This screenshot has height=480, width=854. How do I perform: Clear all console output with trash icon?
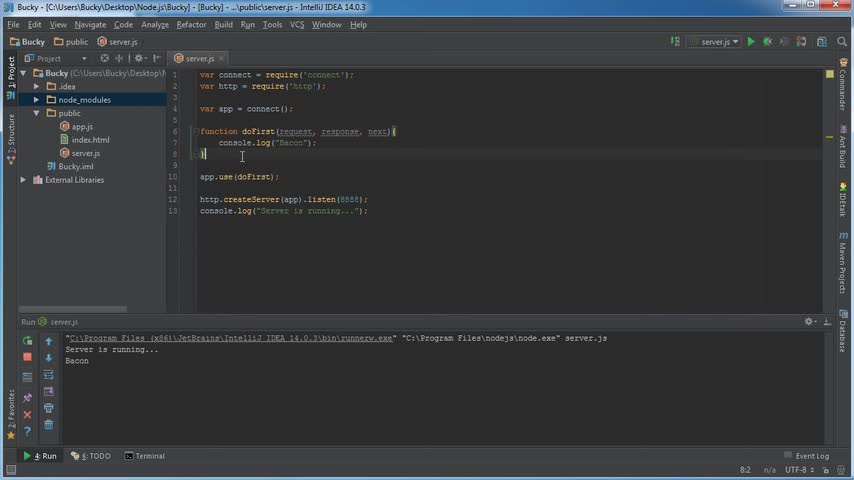coord(48,425)
